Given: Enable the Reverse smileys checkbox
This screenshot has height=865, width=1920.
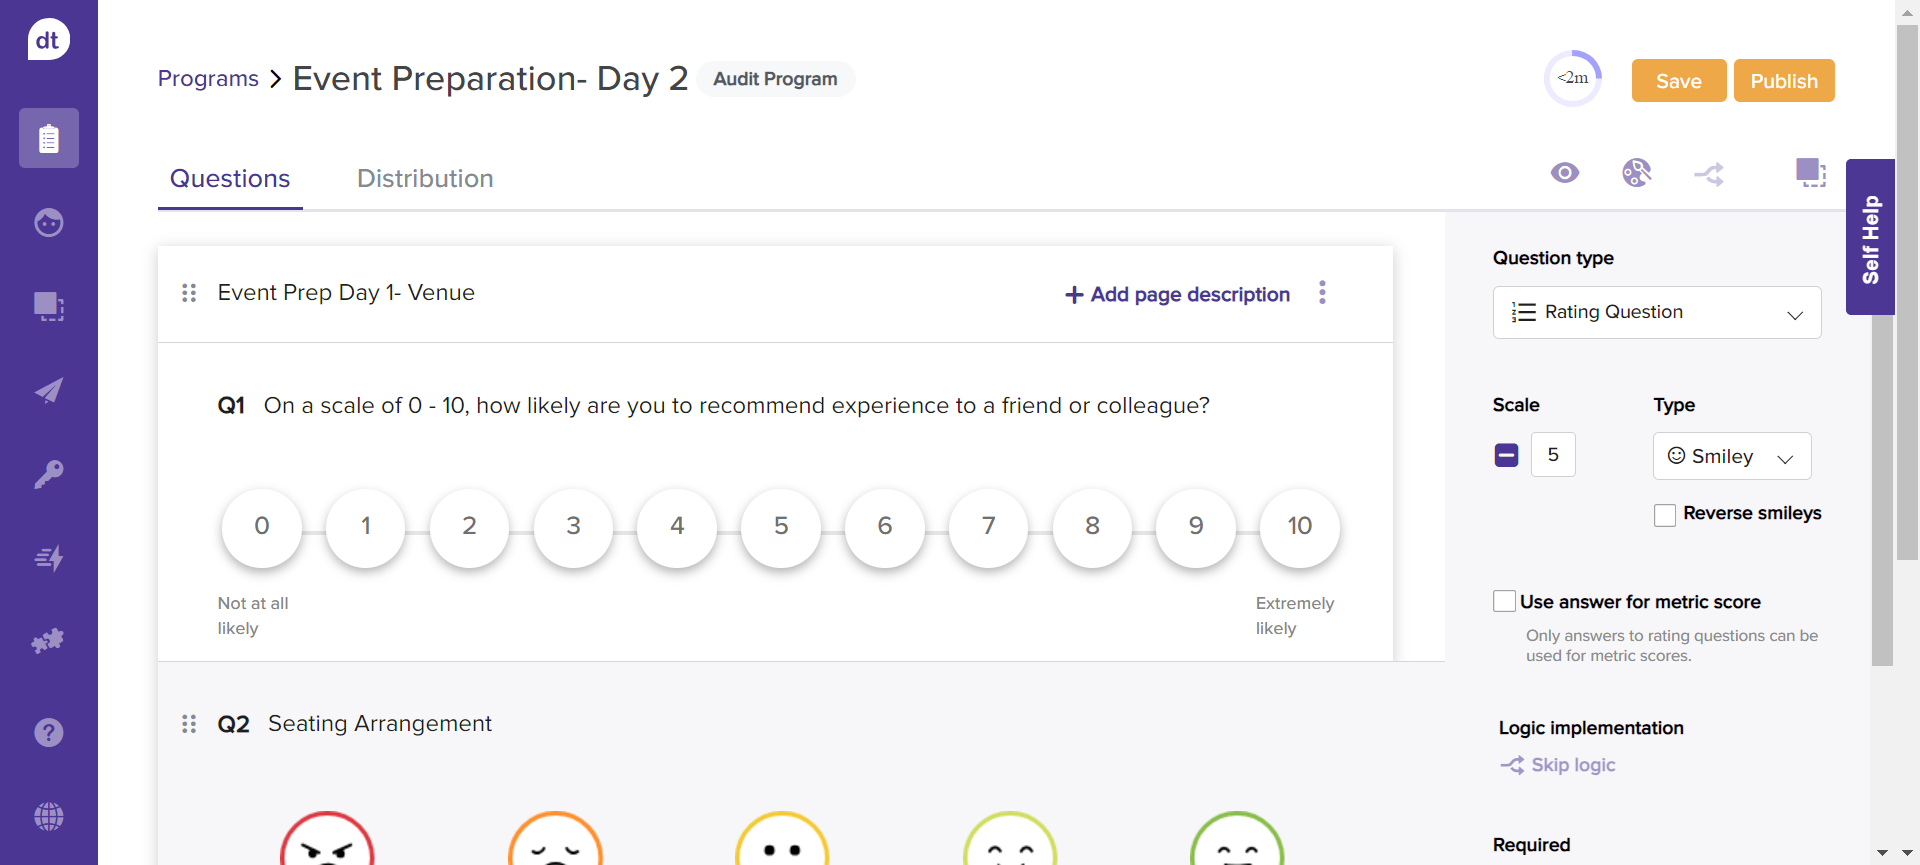Looking at the screenshot, I should click(x=1665, y=515).
